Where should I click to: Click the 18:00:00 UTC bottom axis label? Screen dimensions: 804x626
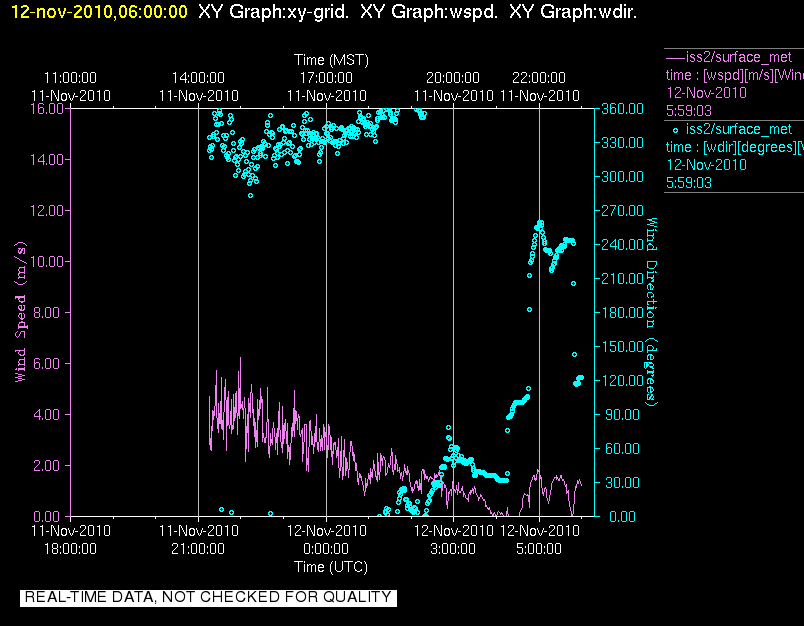point(70,549)
